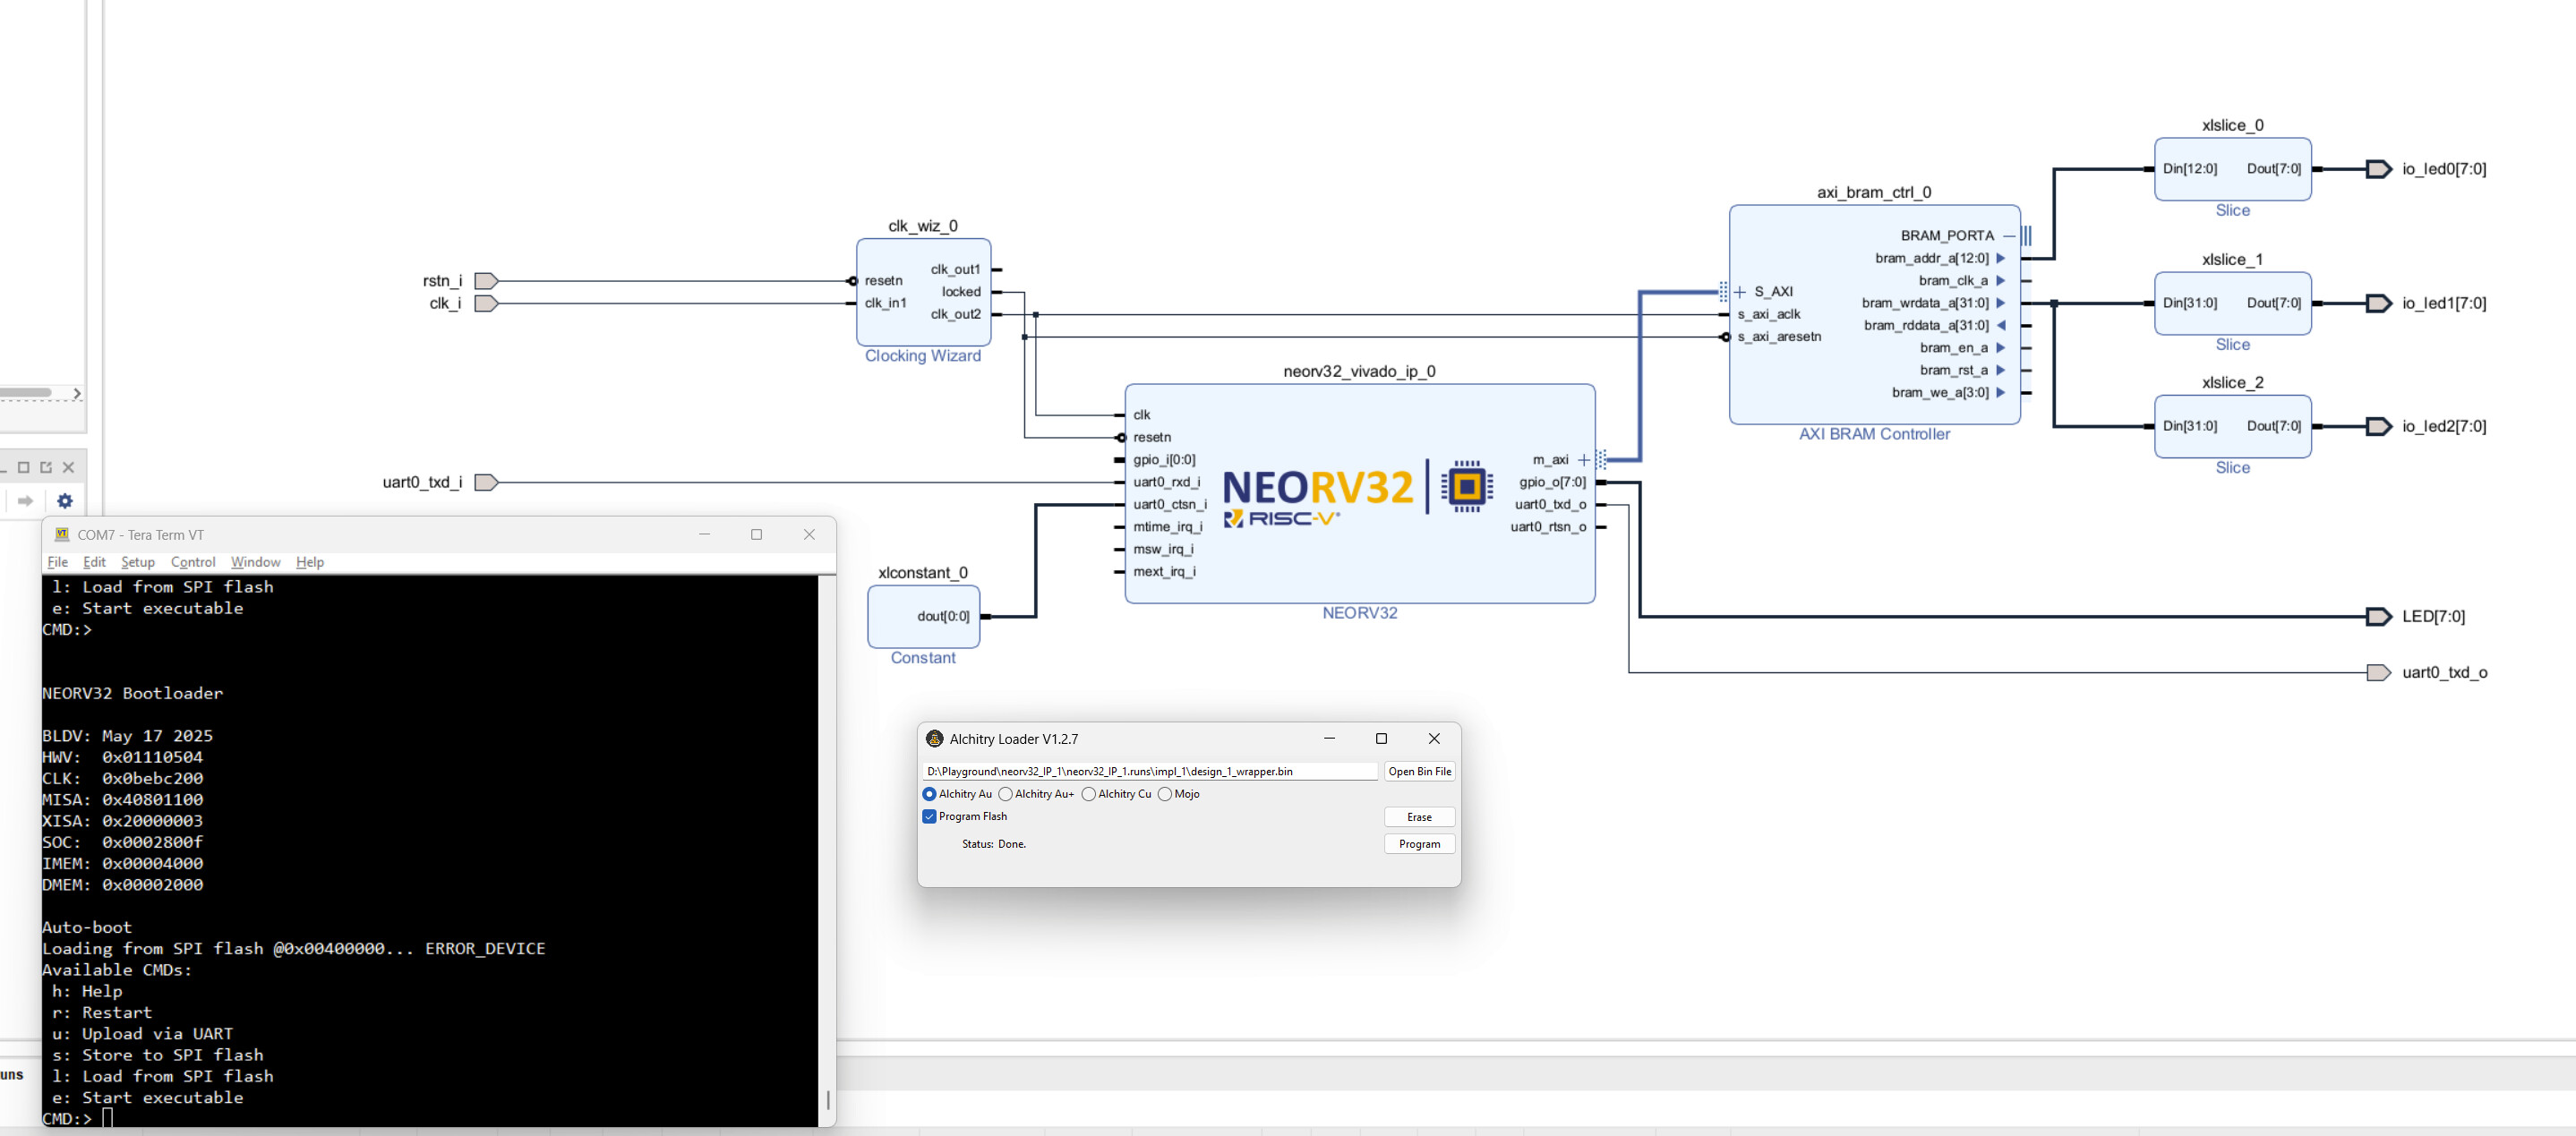Select the LED[7:0] output port symbol
The image size is (2576, 1136).
(2378, 616)
